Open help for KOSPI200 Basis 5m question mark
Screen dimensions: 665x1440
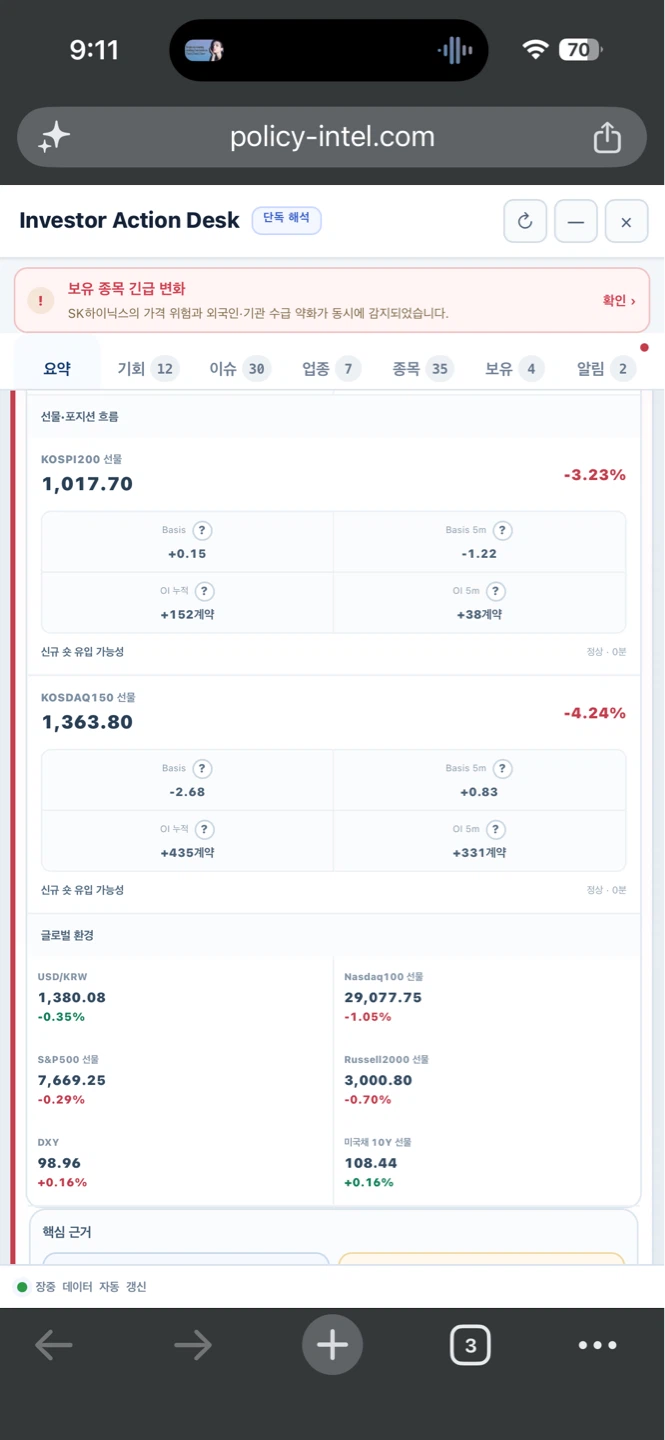click(x=503, y=530)
